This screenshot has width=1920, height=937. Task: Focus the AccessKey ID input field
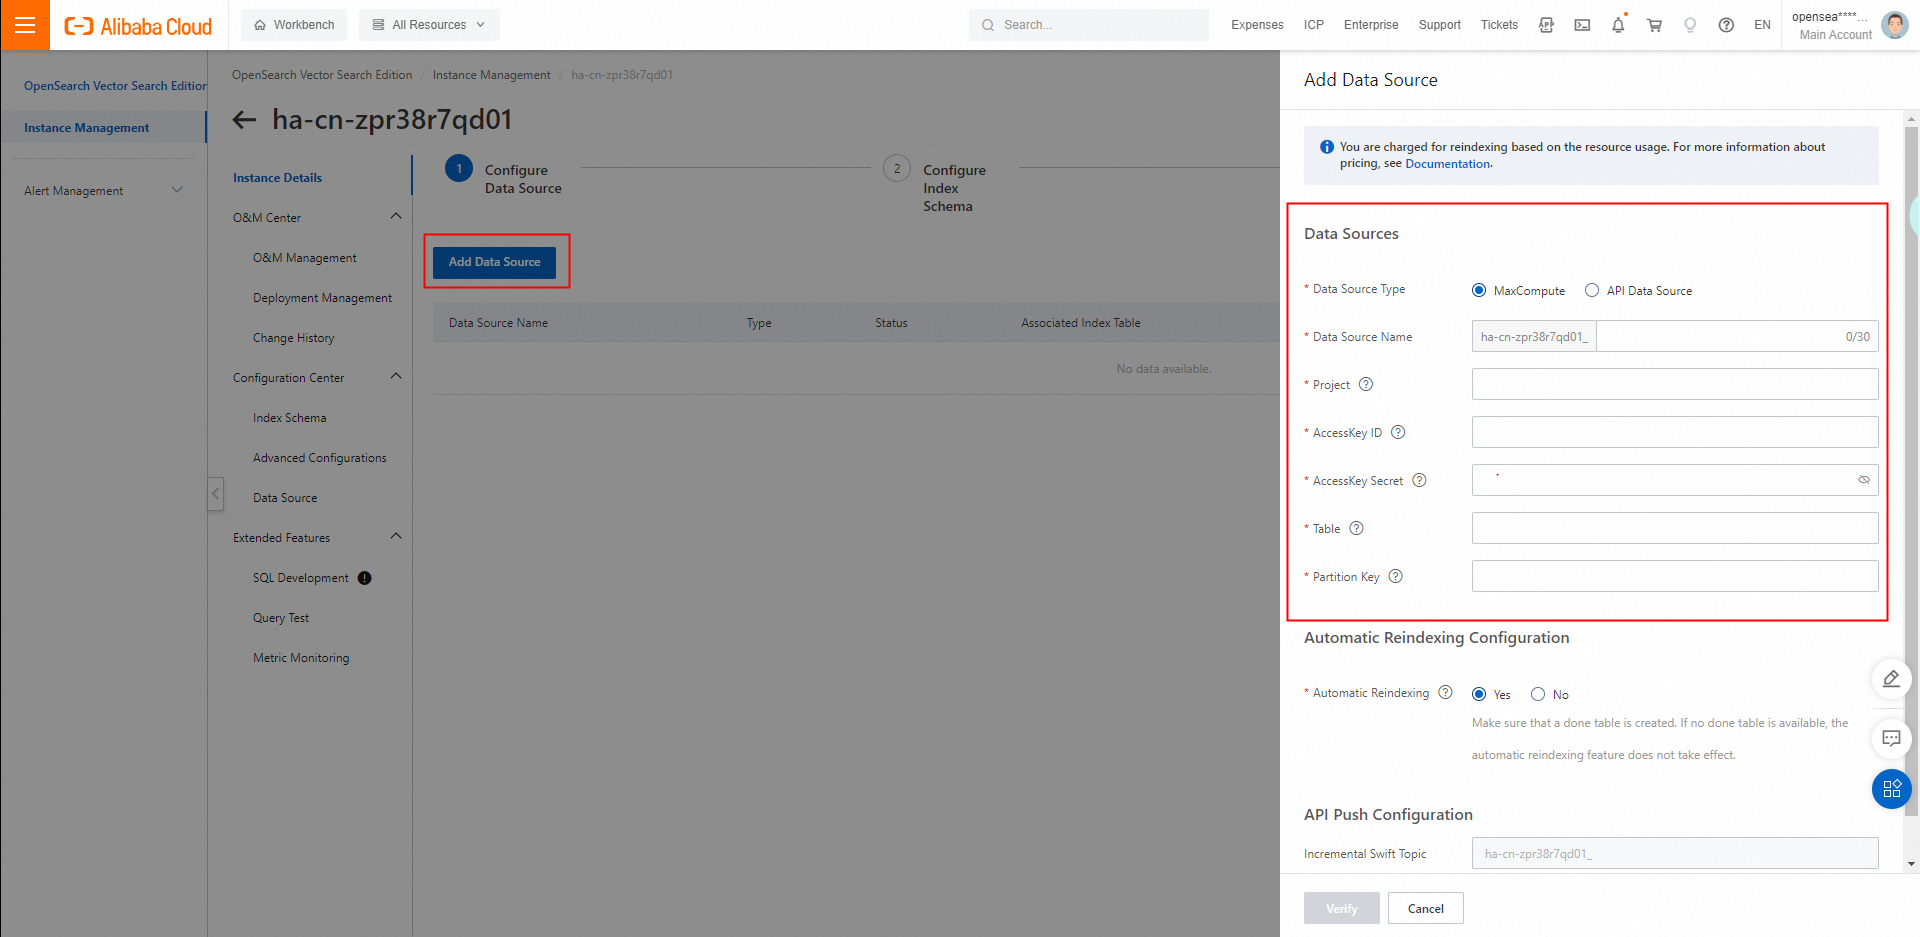coord(1675,433)
